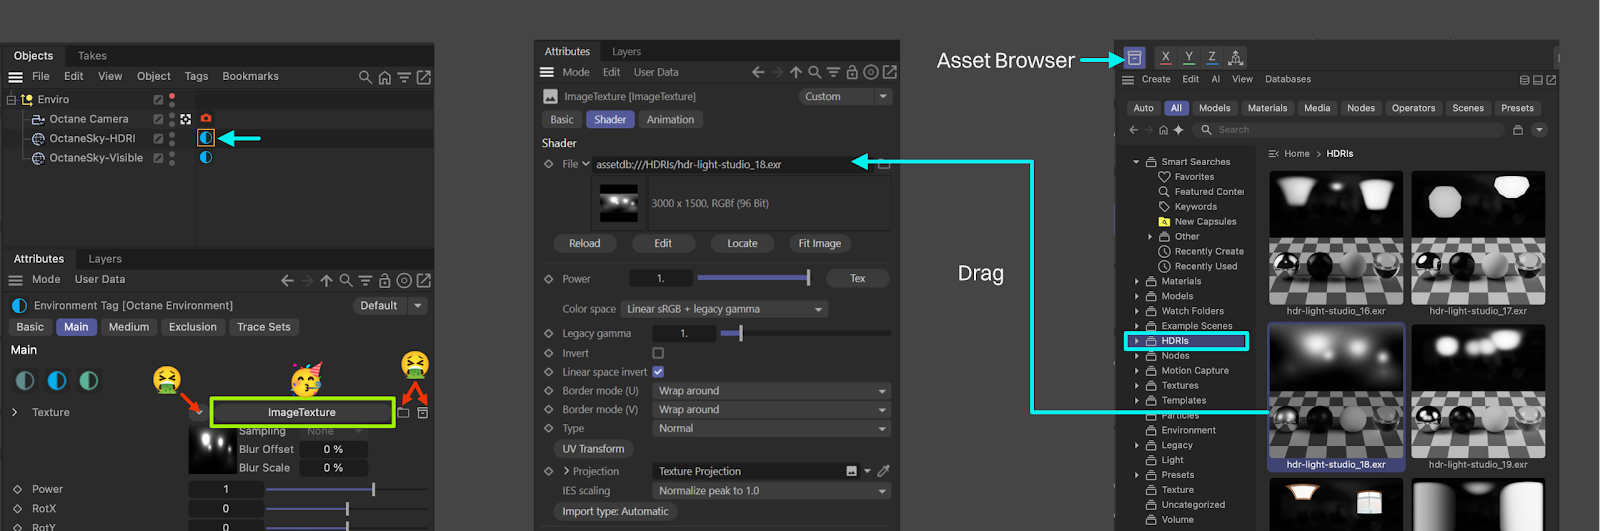This screenshot has width=1600, height=531.
Task: Open the Border mode (U) dropdown
Action: tap(771, 391)
